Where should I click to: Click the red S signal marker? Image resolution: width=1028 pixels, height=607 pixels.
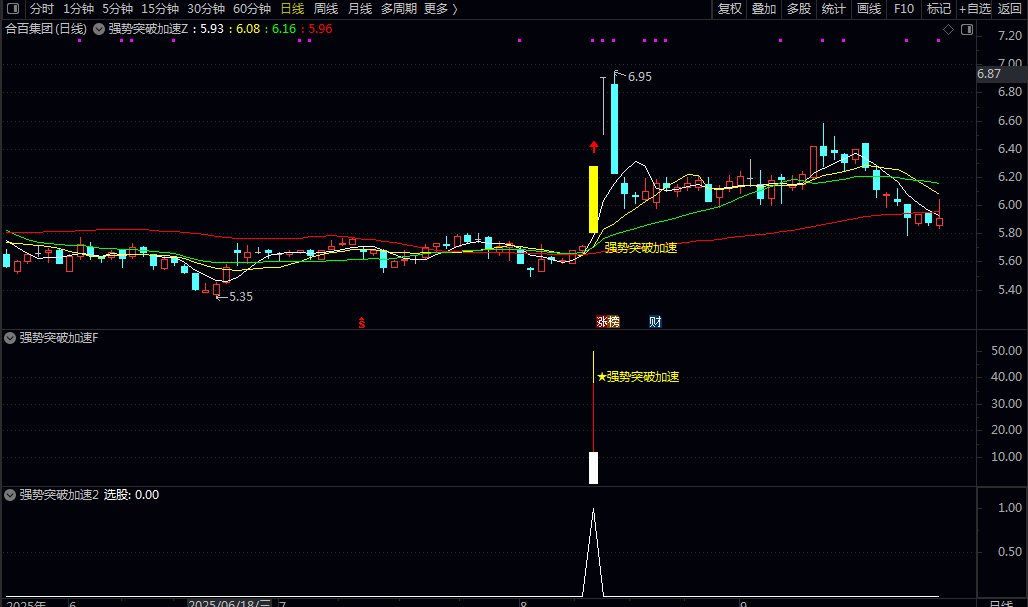(x=361, y=322)
